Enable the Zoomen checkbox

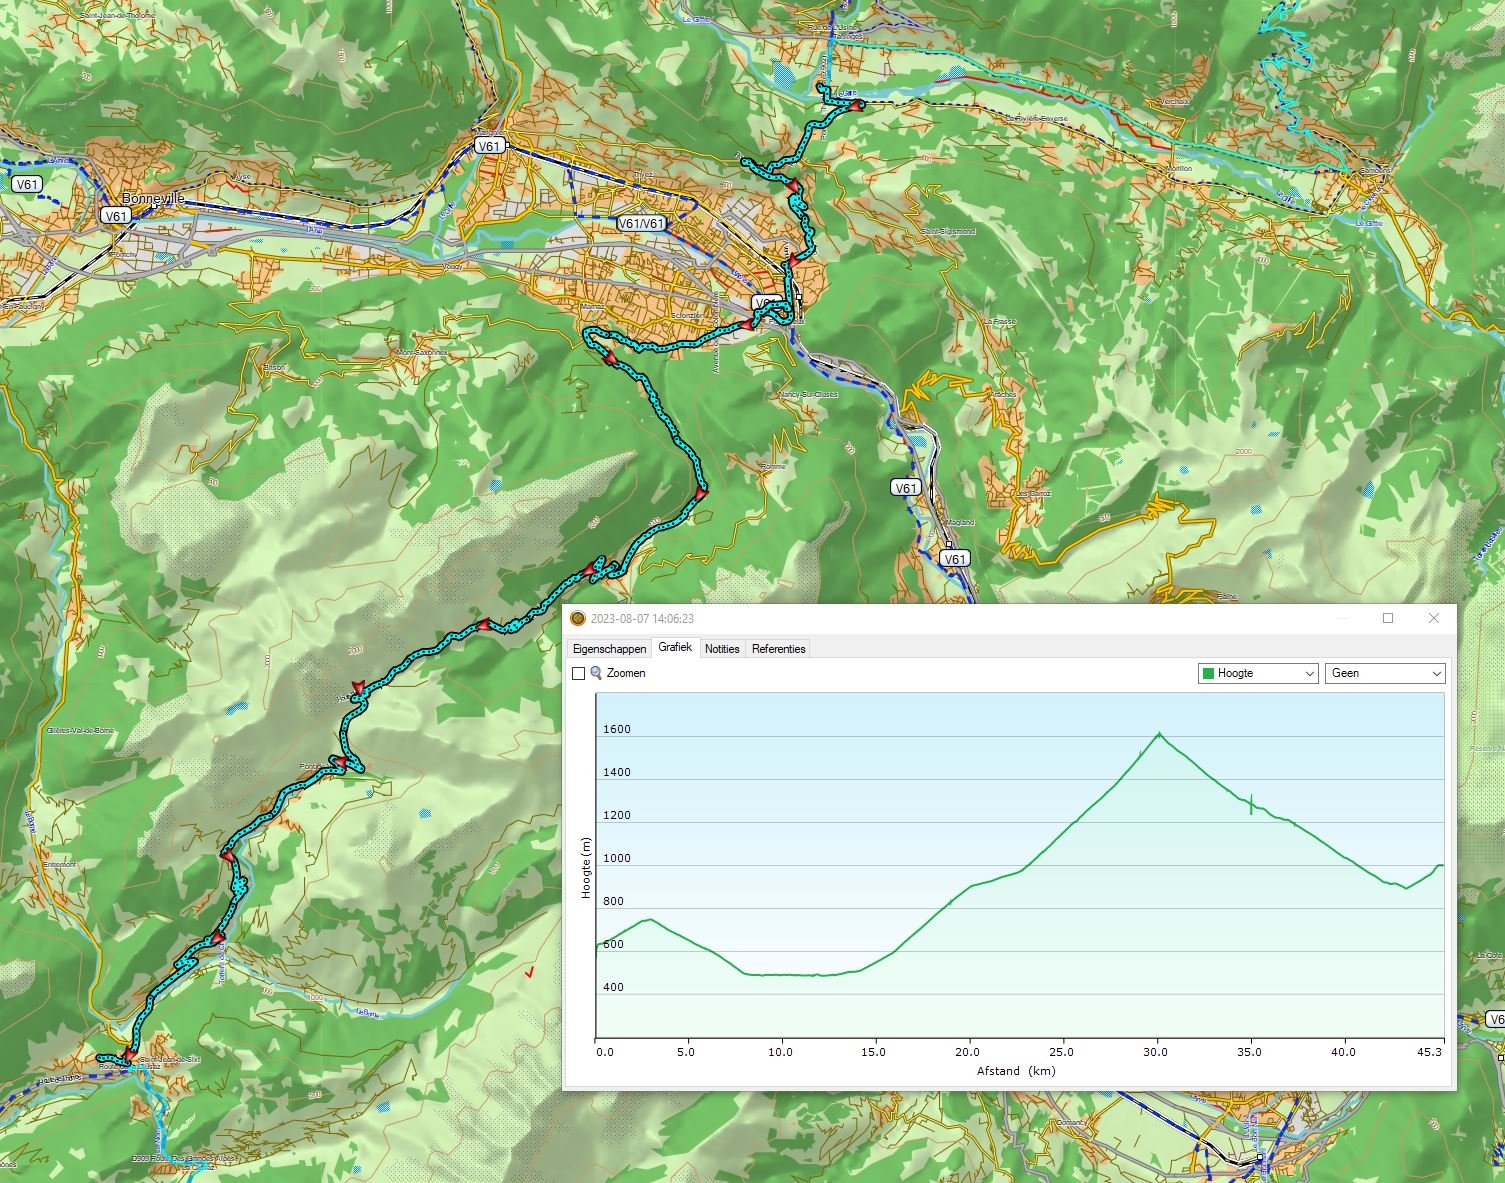(x=578, y=674)
